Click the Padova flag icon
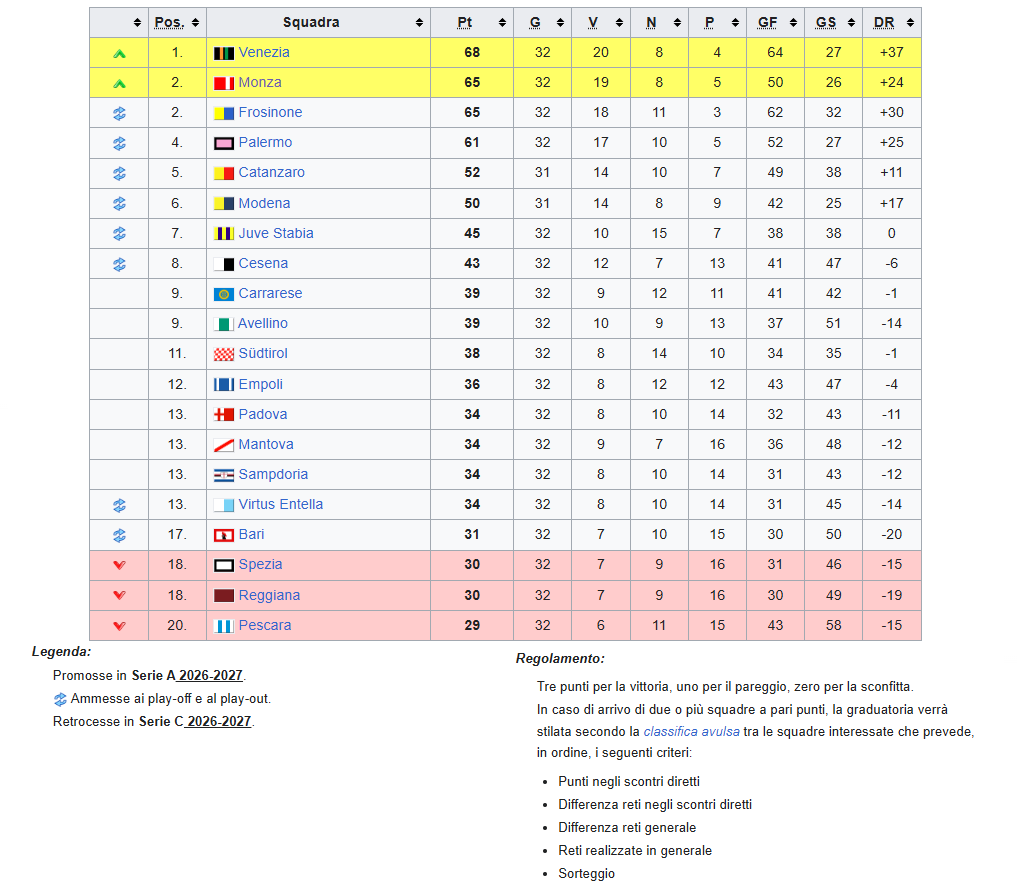 pyautogui.click(x=224, y=414)
